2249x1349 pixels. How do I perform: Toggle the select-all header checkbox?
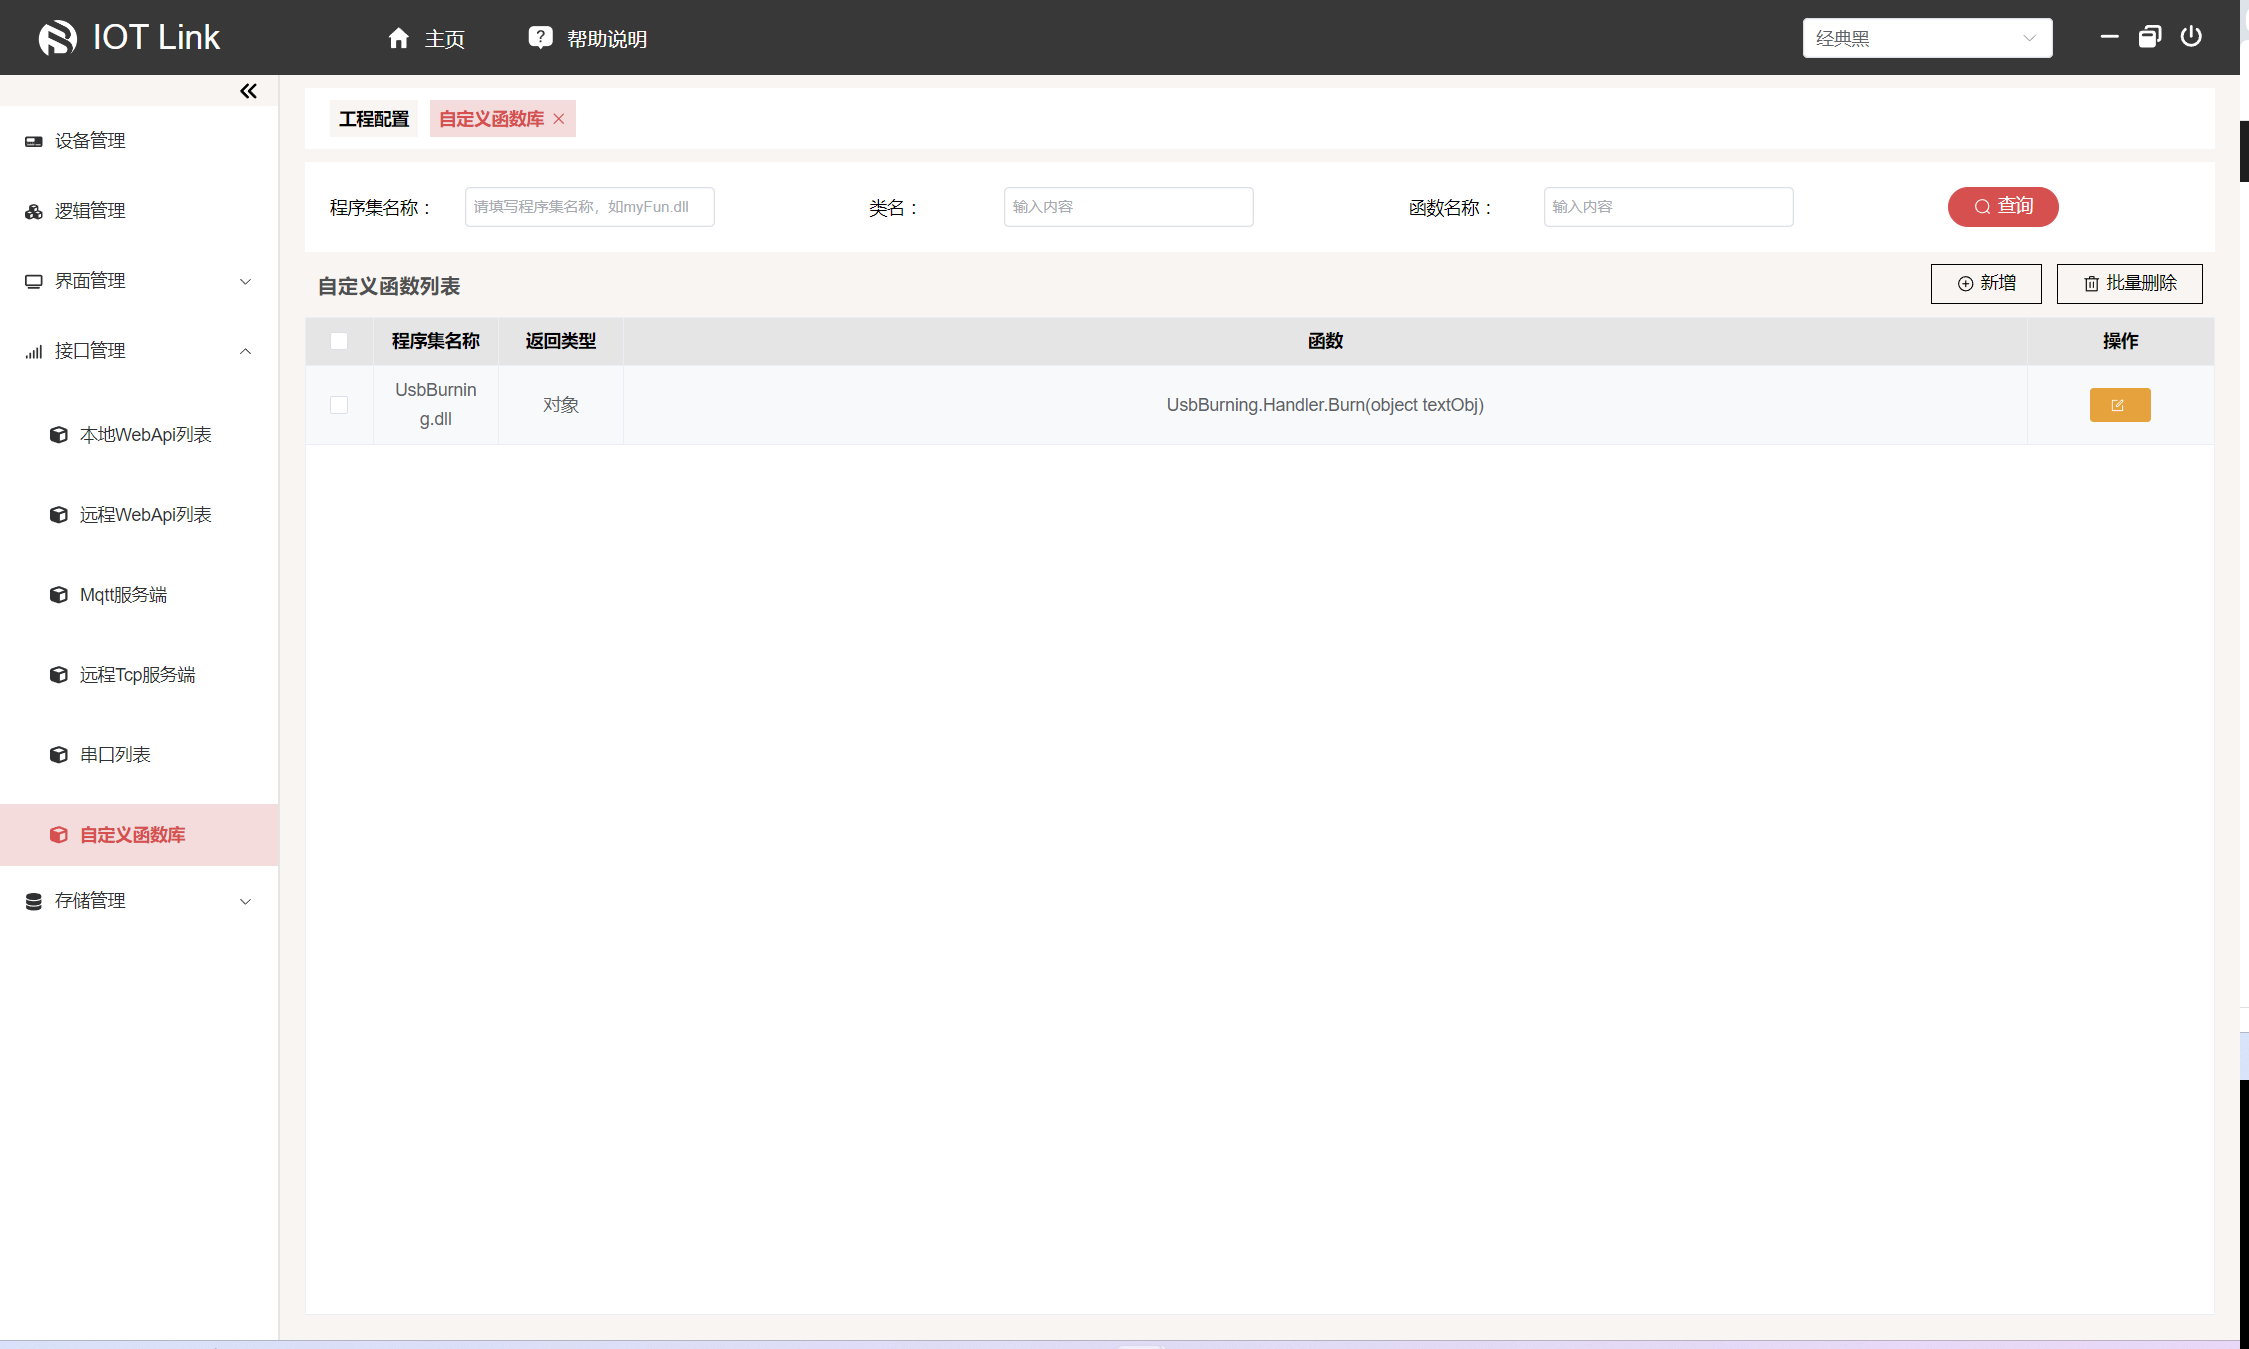(x=339, y=341)
